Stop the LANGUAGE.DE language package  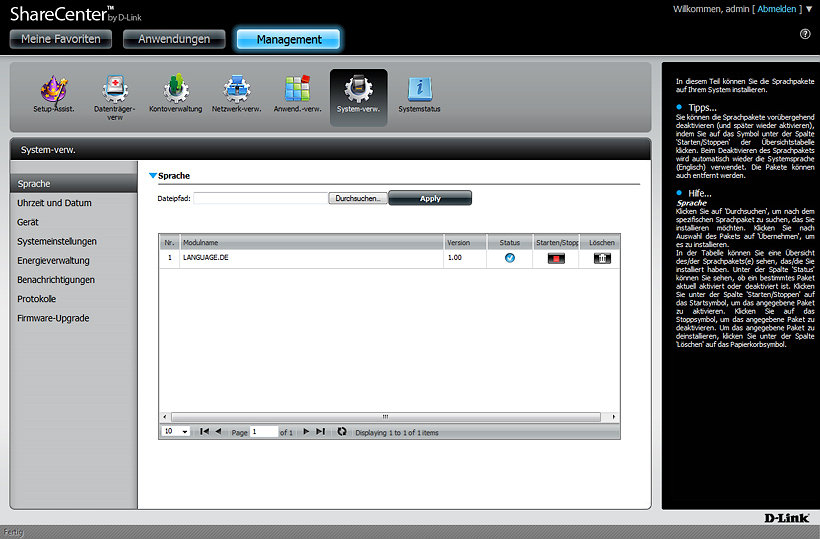click(x=556, y=258)
